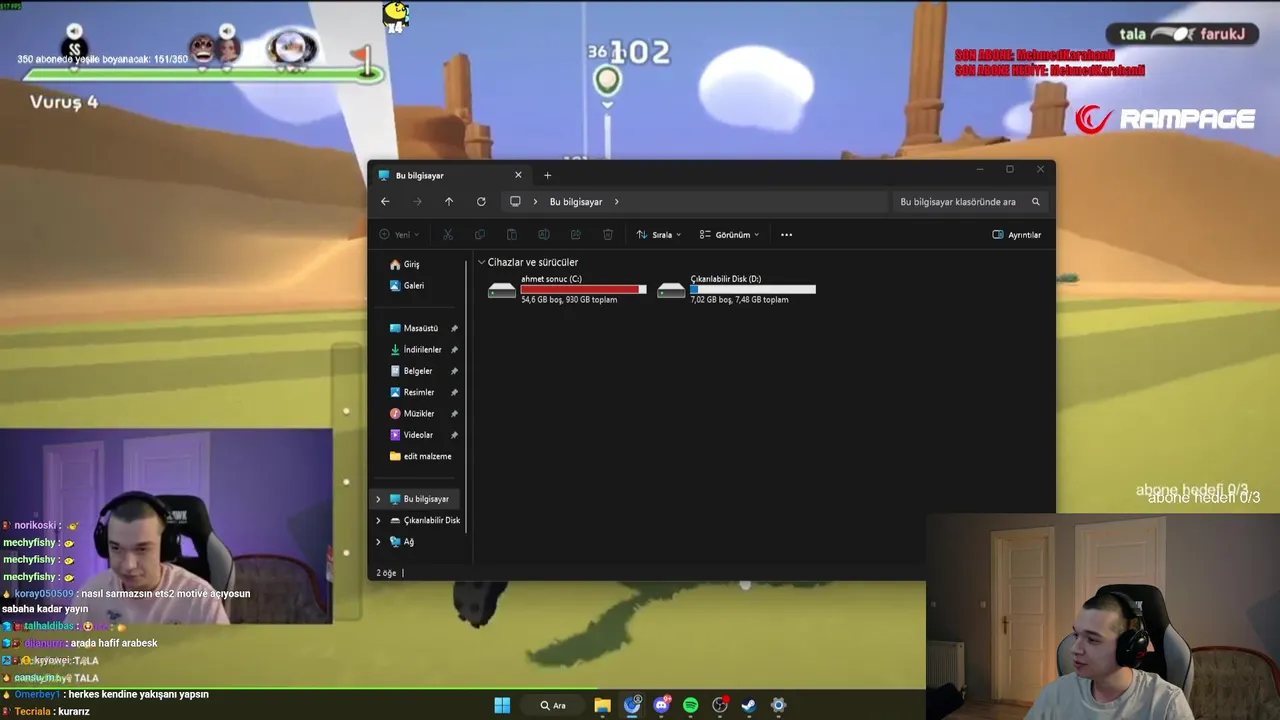1280x720 pixels.
Task: Click the Delete trash toolbar icon
Action: point(608,235)
